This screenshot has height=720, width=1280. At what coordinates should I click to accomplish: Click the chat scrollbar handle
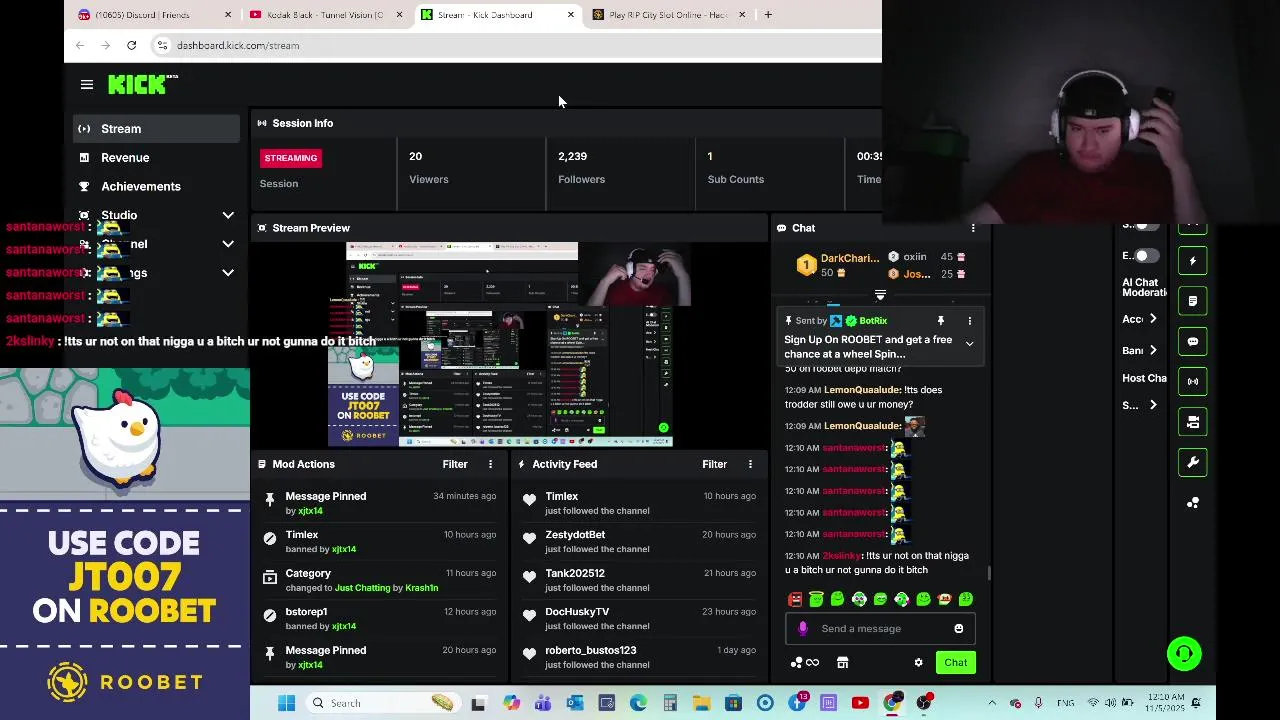coord(989,573)
